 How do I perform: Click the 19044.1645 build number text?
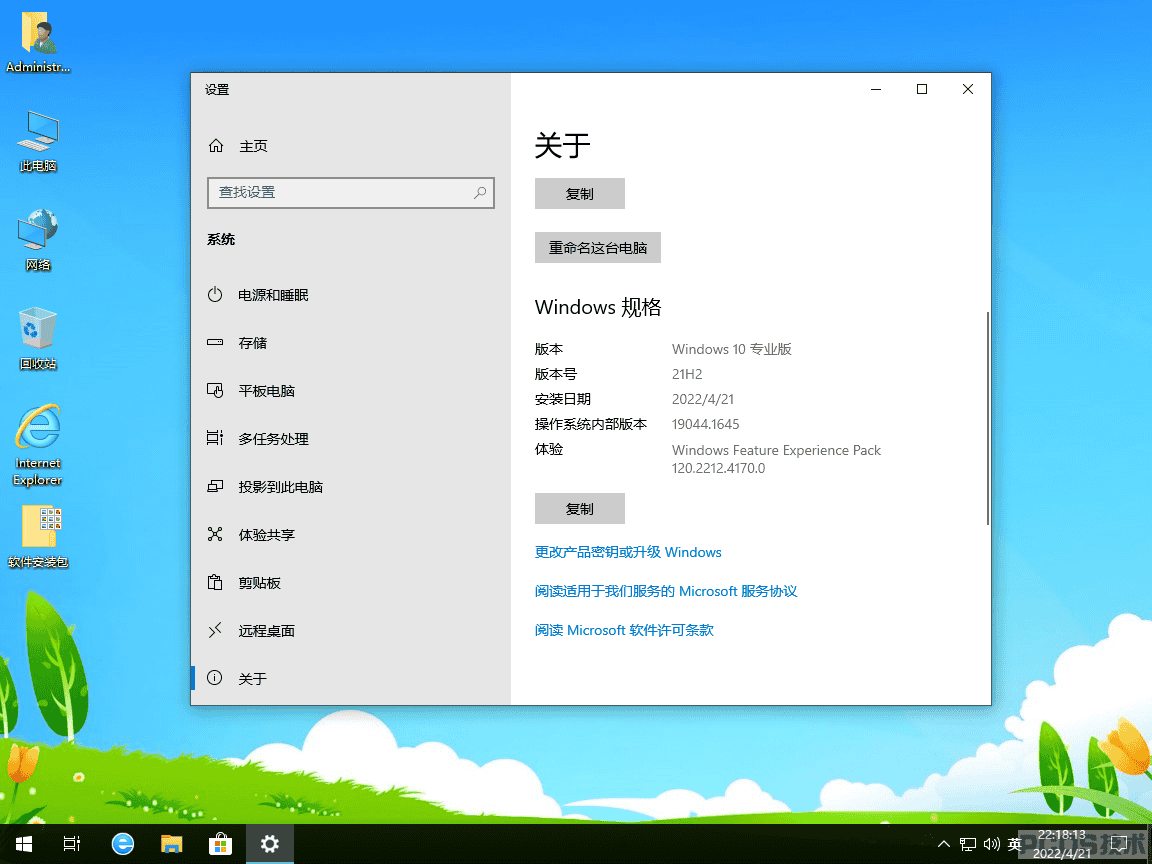point(705,424)
